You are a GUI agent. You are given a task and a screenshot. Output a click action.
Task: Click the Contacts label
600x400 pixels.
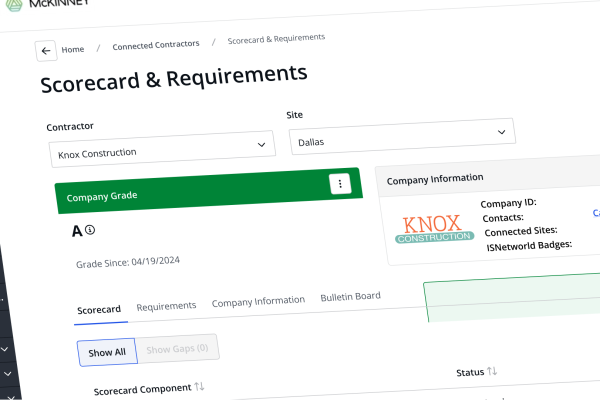(x=503, y=217)
